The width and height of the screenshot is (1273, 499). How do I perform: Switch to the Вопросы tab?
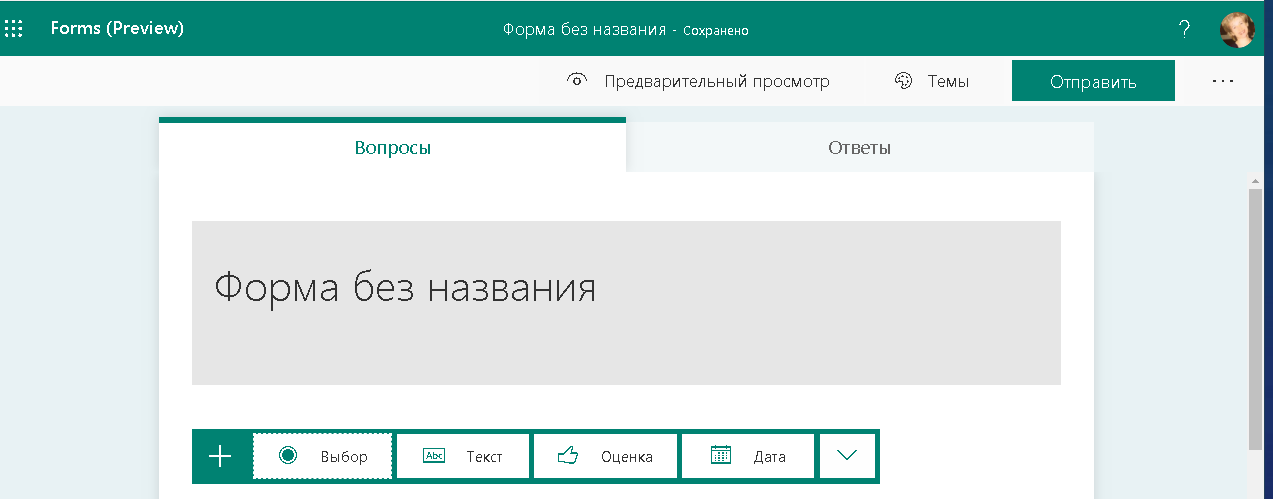[392, 148]
